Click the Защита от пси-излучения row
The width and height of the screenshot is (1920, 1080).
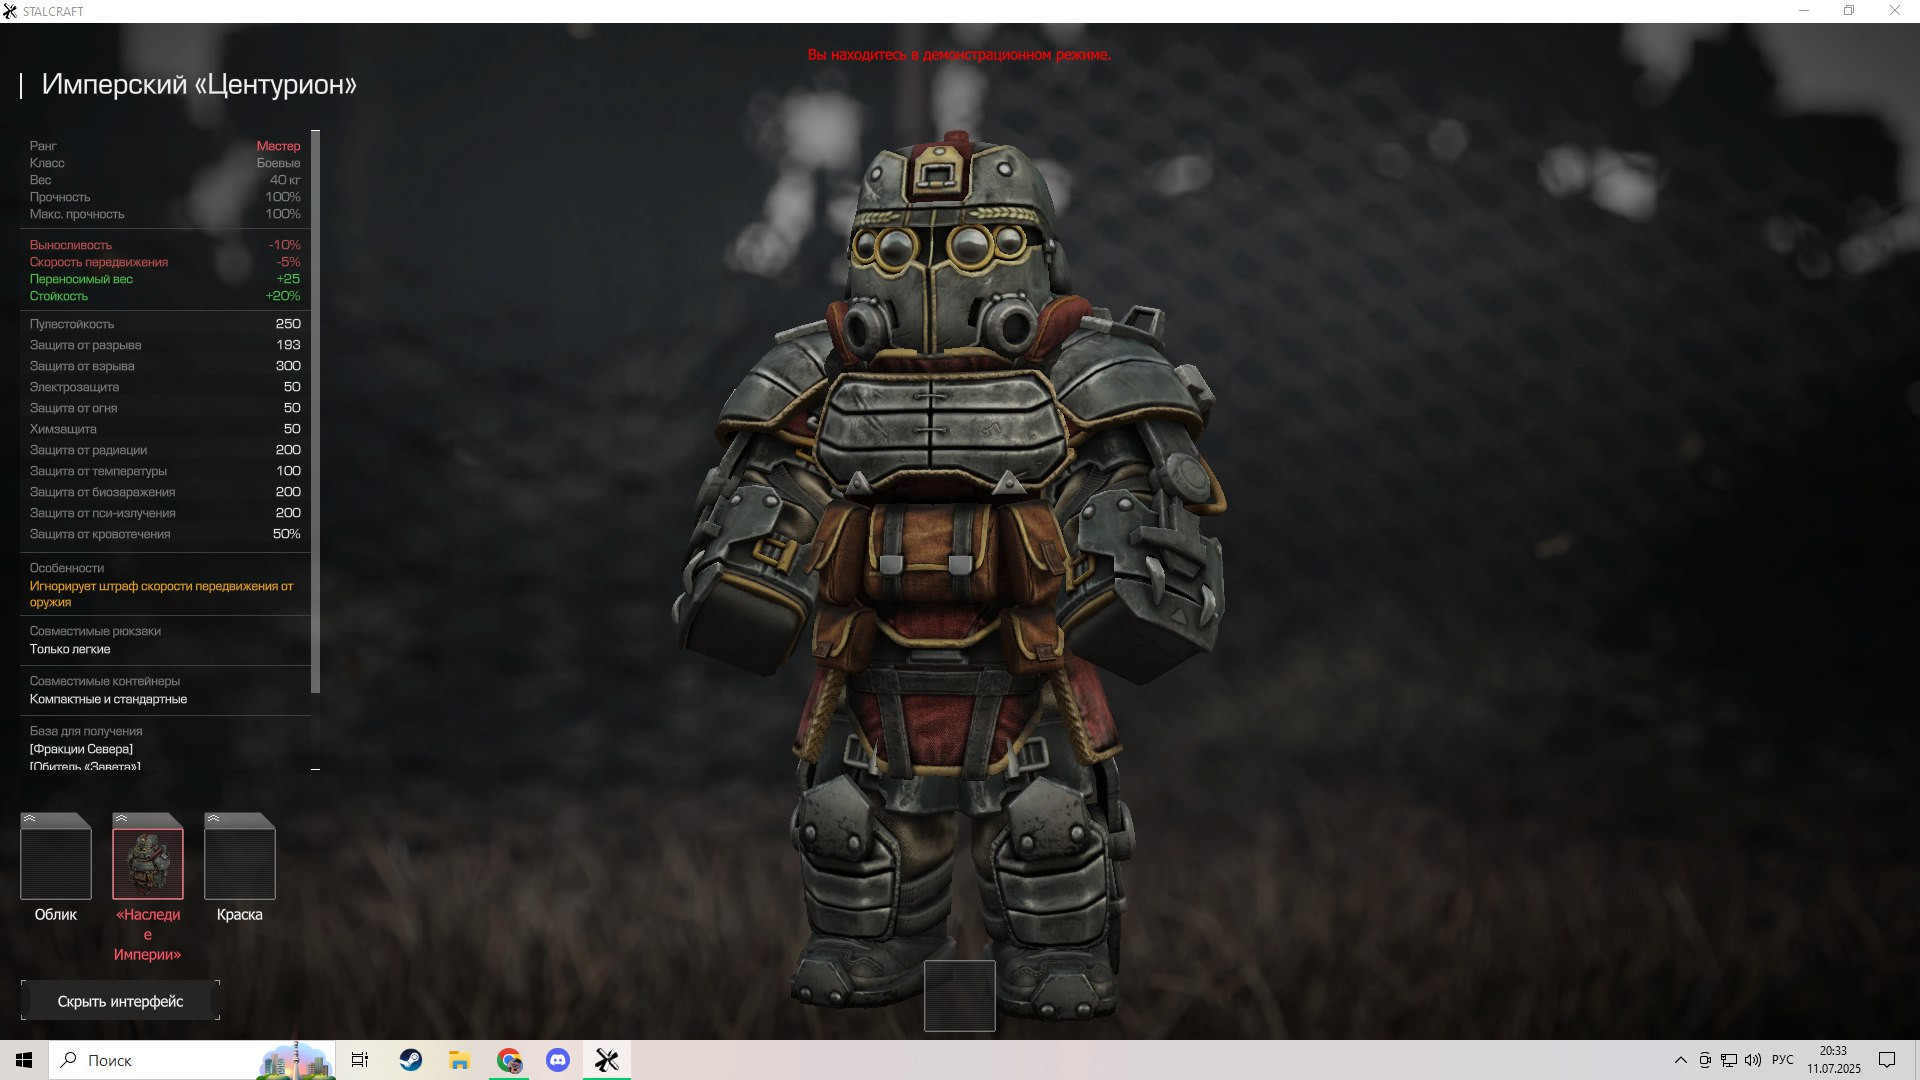pos(165,513)
